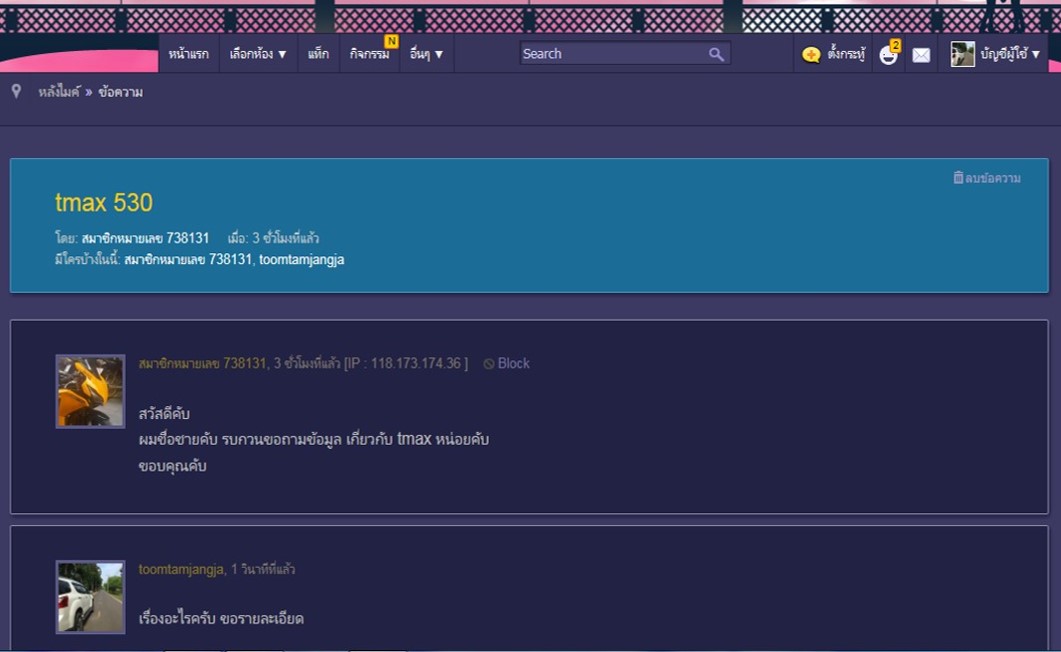The image size is (1061, 652).
Task: Open the envelope messages icon
Action: 921,55
